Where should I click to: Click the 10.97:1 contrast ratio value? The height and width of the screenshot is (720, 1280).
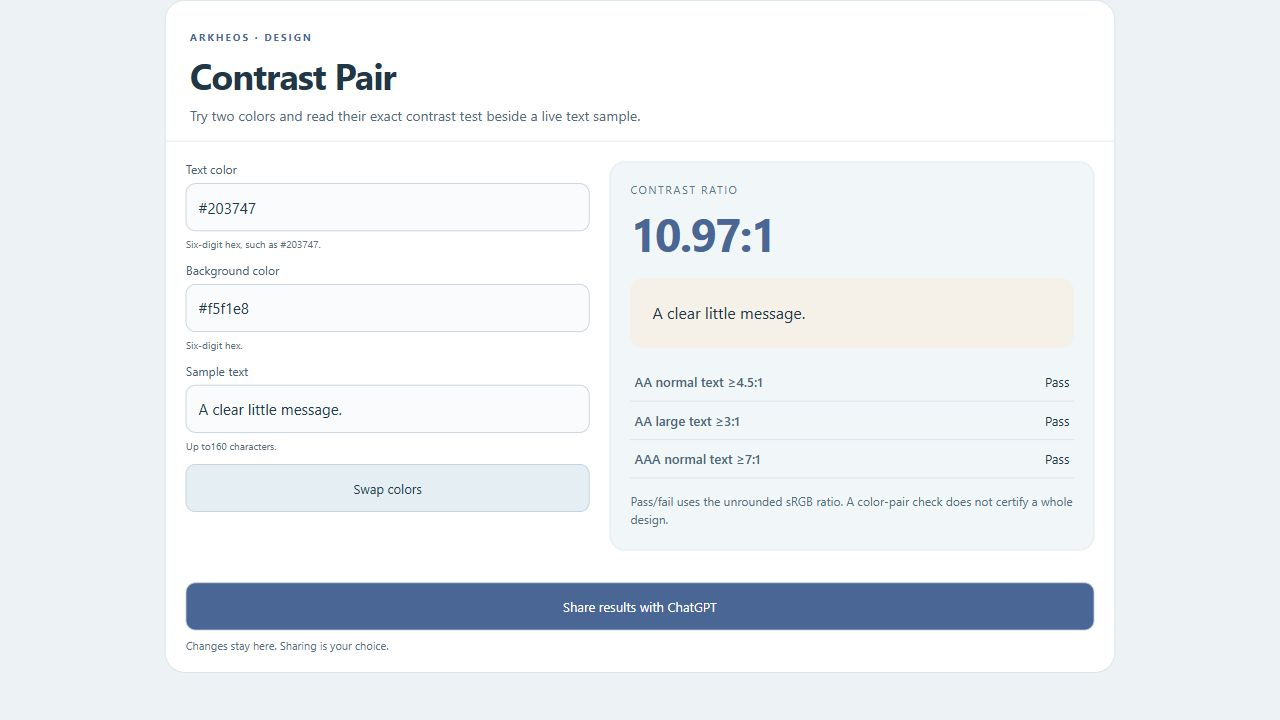pos(703,237)
